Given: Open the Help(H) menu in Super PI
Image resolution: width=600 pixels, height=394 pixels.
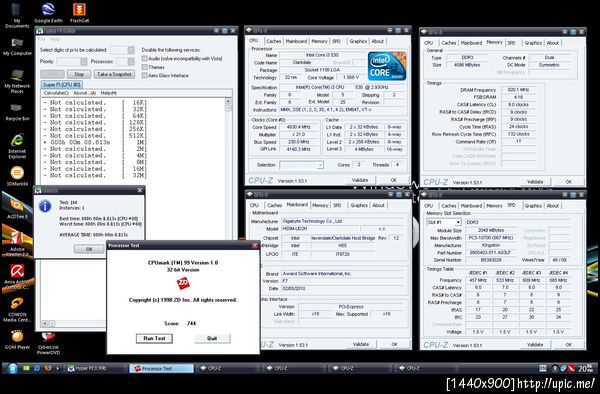Looking at the screenshot, I should coord(109,93).
